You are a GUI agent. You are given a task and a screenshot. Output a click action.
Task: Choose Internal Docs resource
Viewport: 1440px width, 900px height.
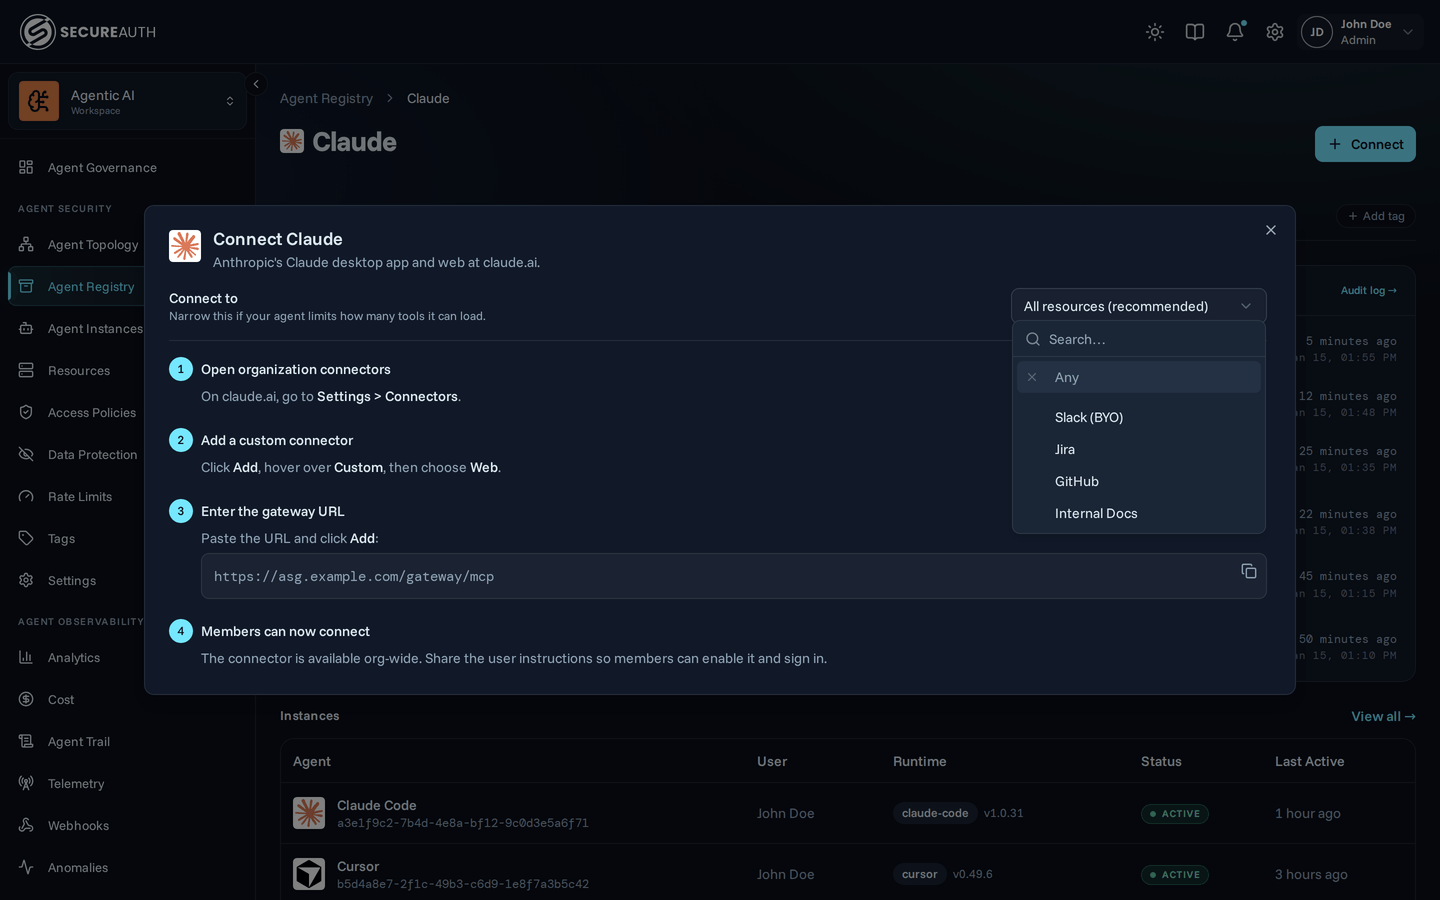click(1139, 513)
